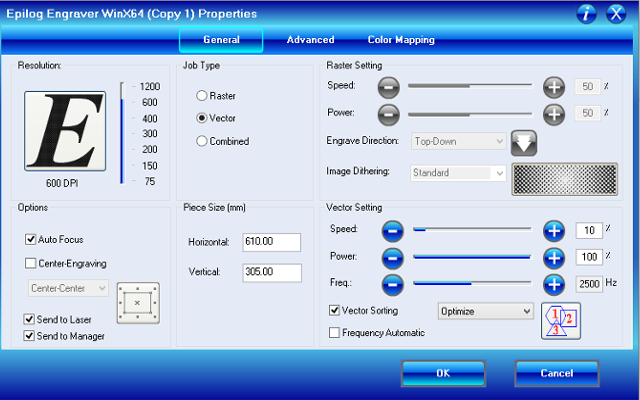Confirm settings with the OK button
Image resolution: width=640 pixels, height=400 pixels.
coord(443,373)
